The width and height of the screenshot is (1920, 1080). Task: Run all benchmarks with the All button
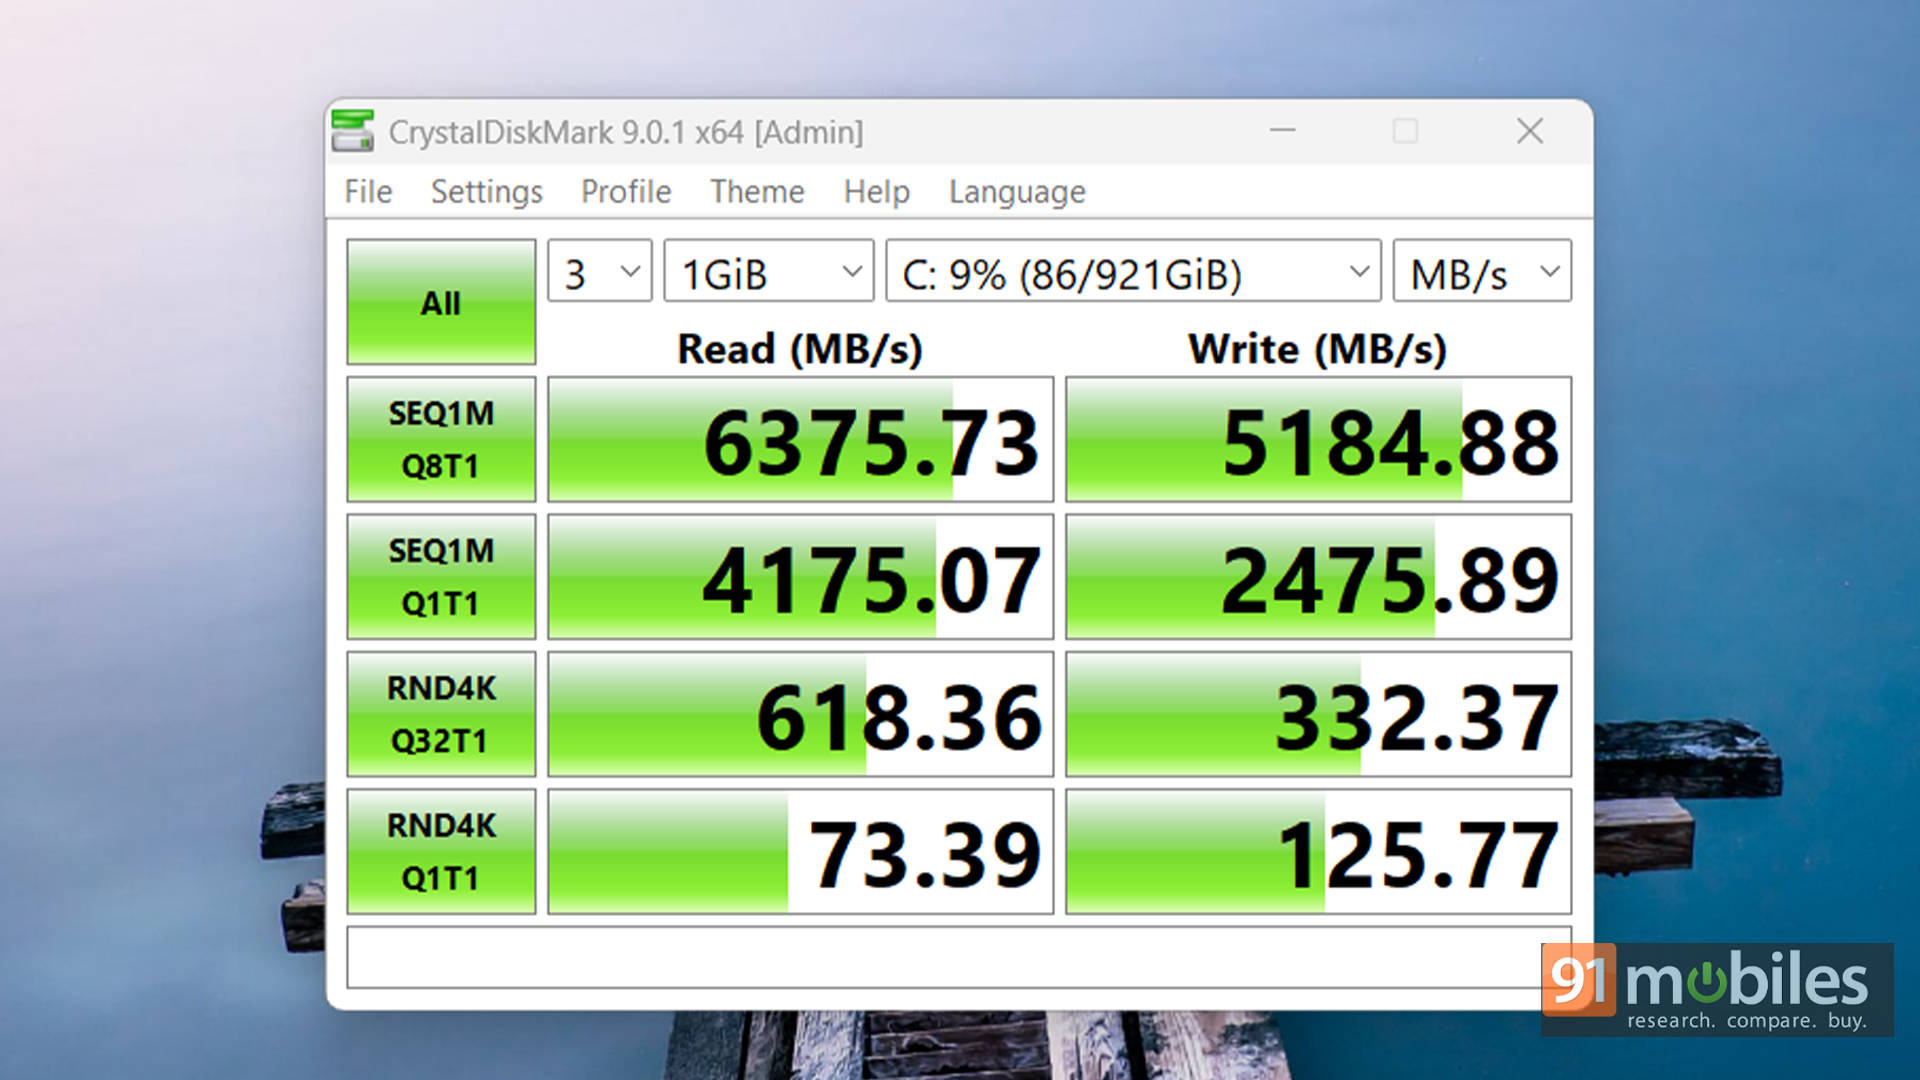[441, 302]
